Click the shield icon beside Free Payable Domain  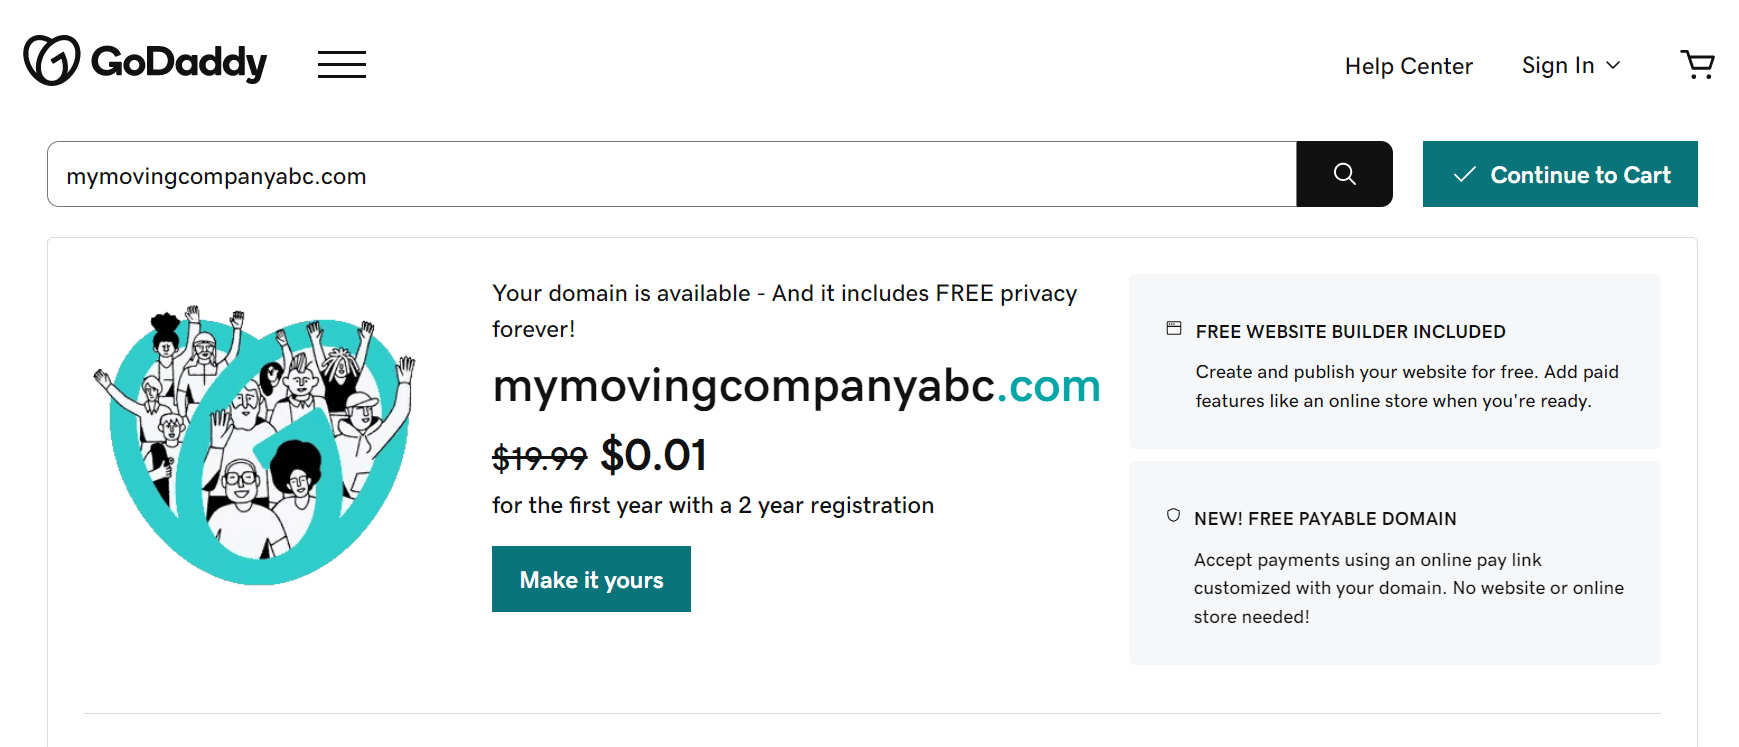(1173, 516)
